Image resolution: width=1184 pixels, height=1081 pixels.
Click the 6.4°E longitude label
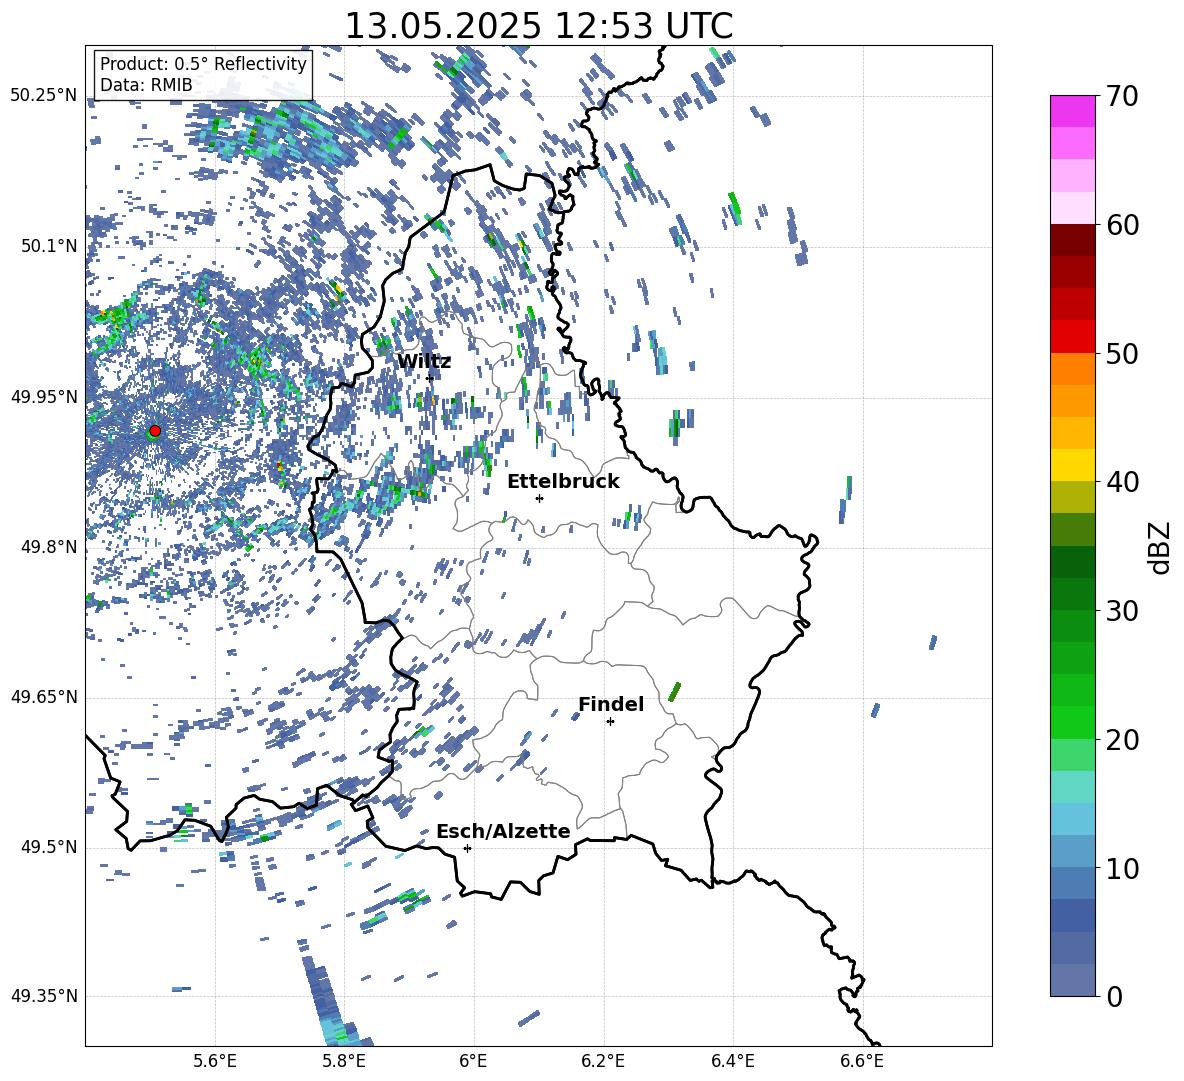(732, 1061)
